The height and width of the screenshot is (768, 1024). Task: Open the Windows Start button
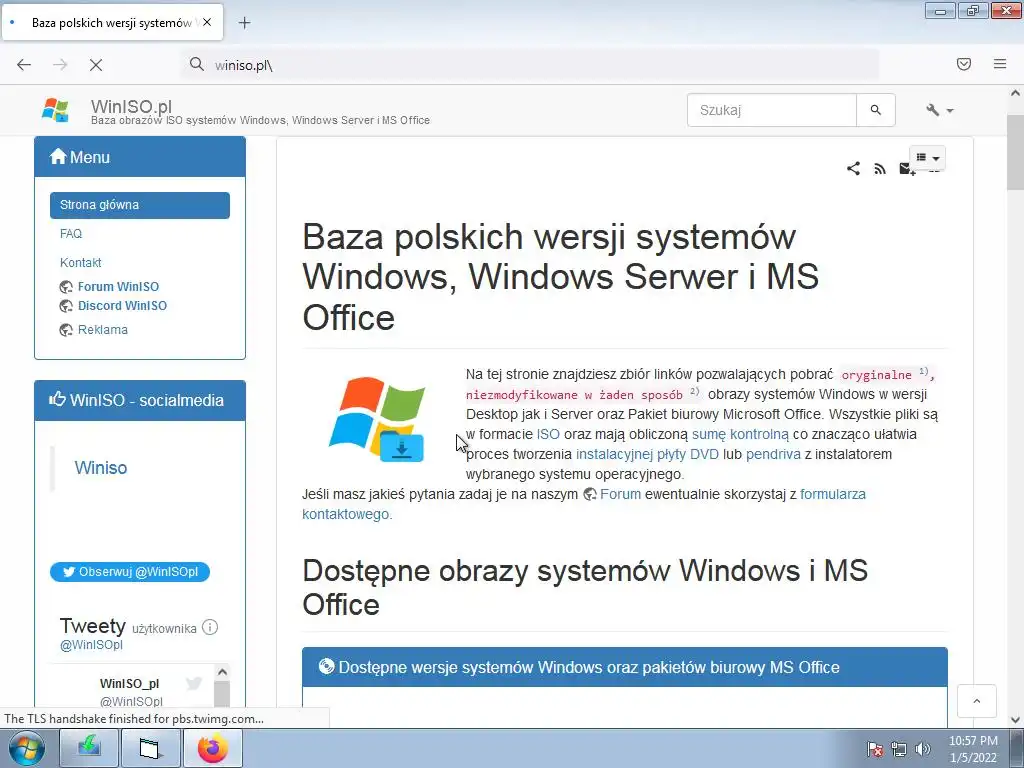pos(26,748)
